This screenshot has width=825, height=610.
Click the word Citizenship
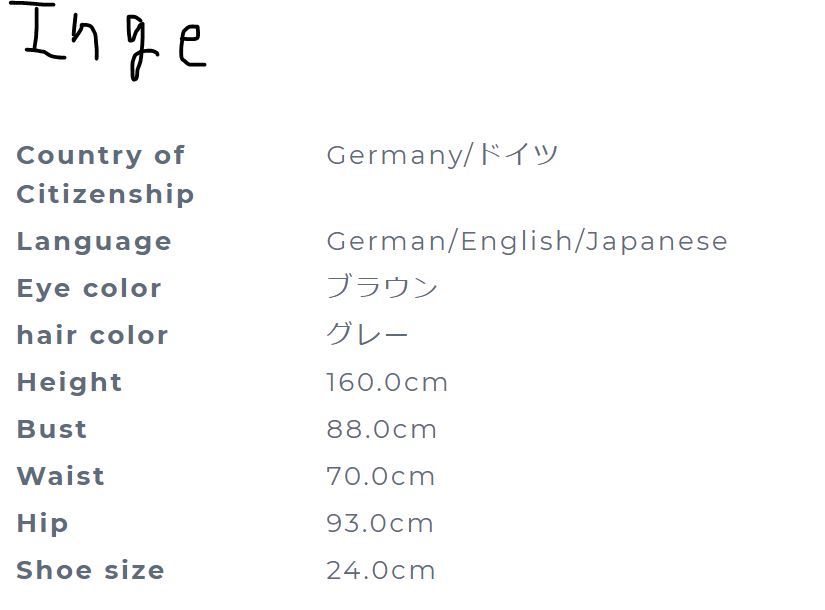tap(105, 194)
